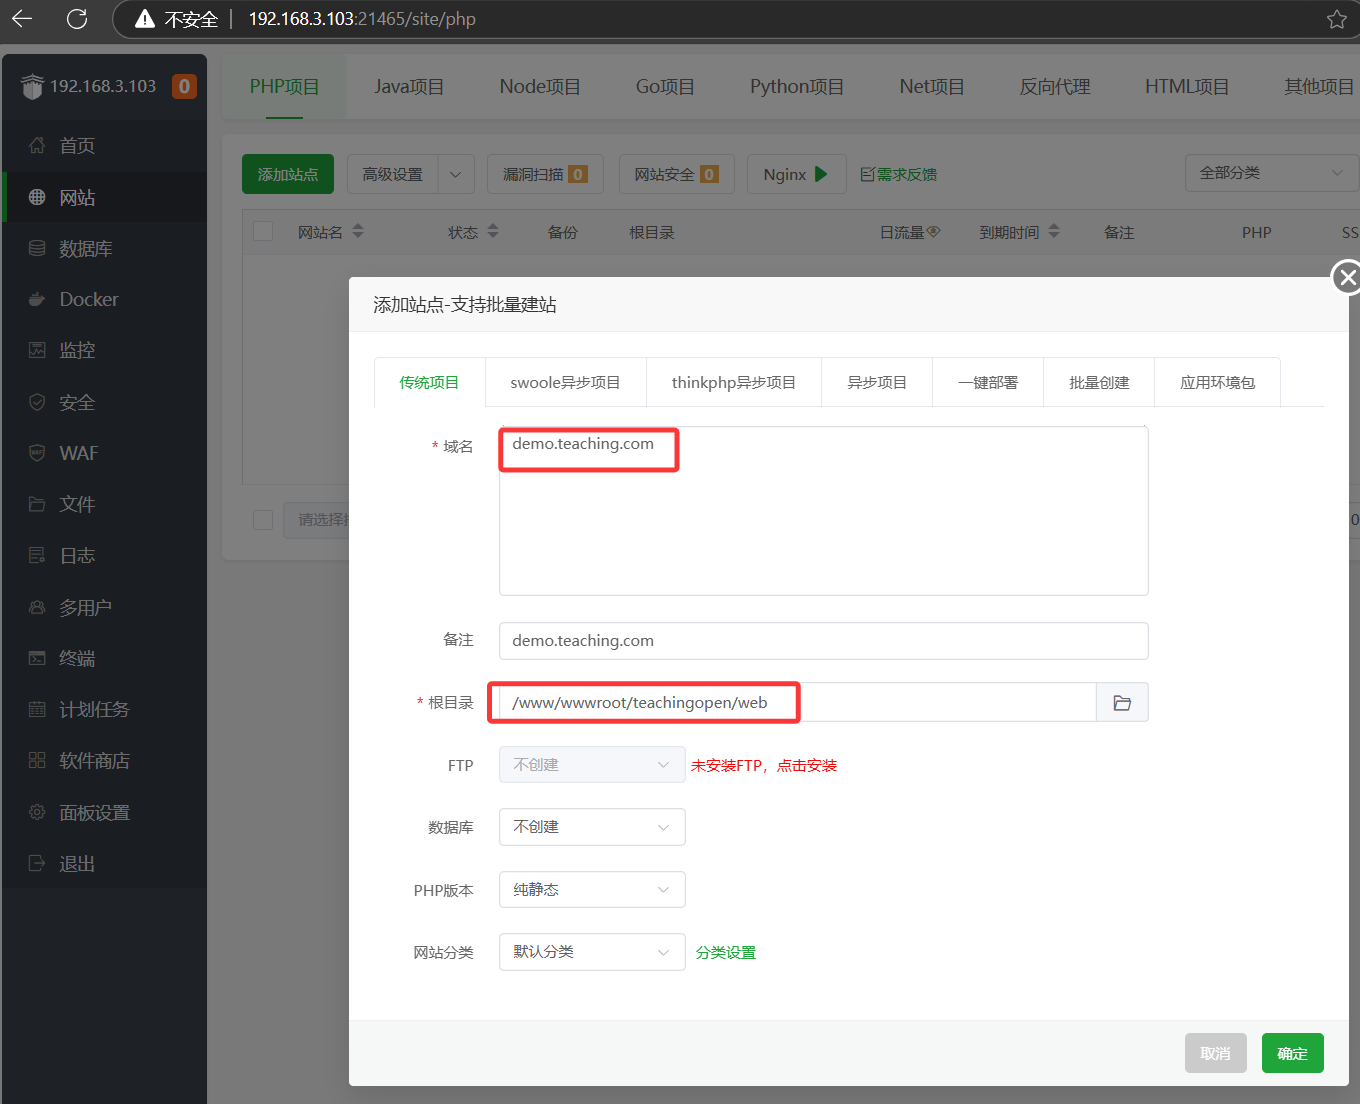
Task: Reload the page with browser refresh icon
Action: pyautogui.click(x=77, y=19)
